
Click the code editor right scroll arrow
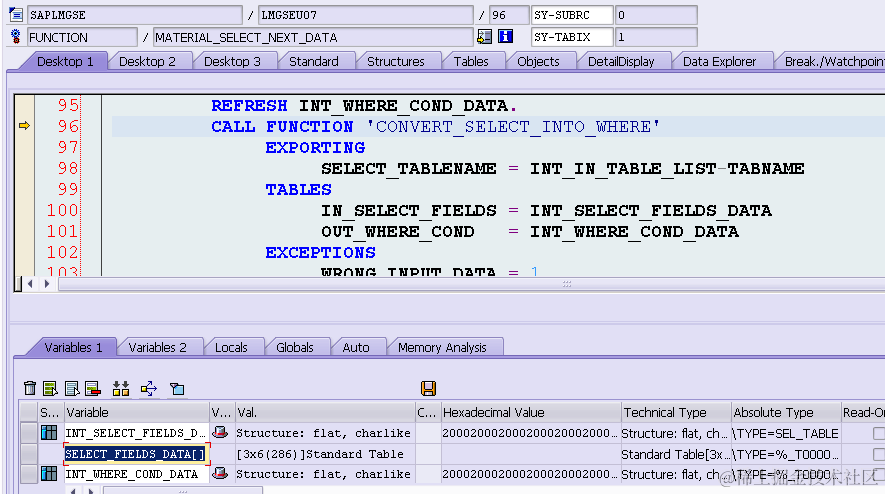click(x=47, y=283)
